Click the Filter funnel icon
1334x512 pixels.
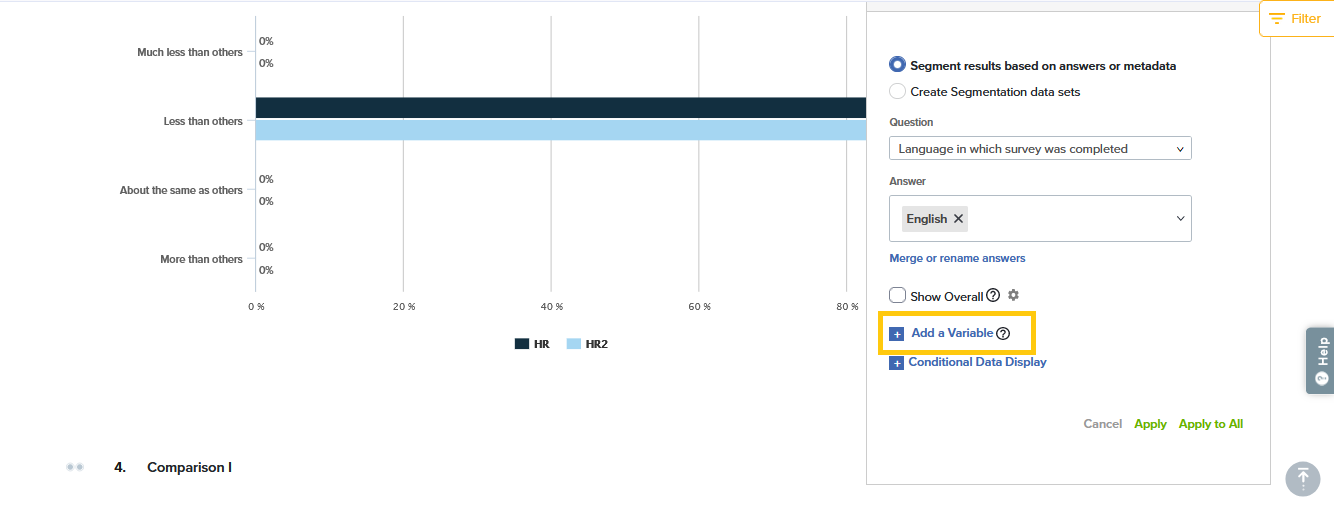[x=1276, y=19]
